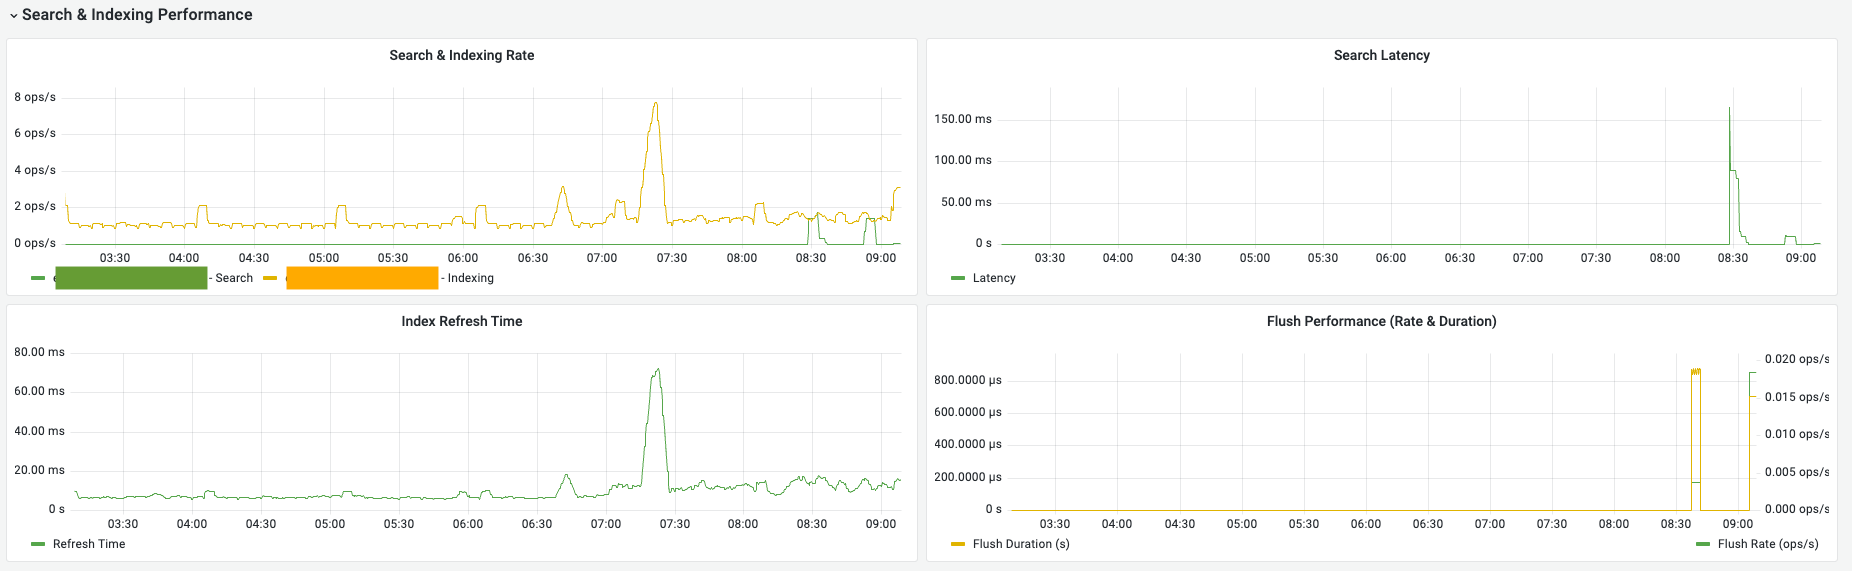This screenshot has height=571, width=1852.
Task: Click the Search & Indexing Performance row title
Action: pyautogui.click(x=137, y=15)
